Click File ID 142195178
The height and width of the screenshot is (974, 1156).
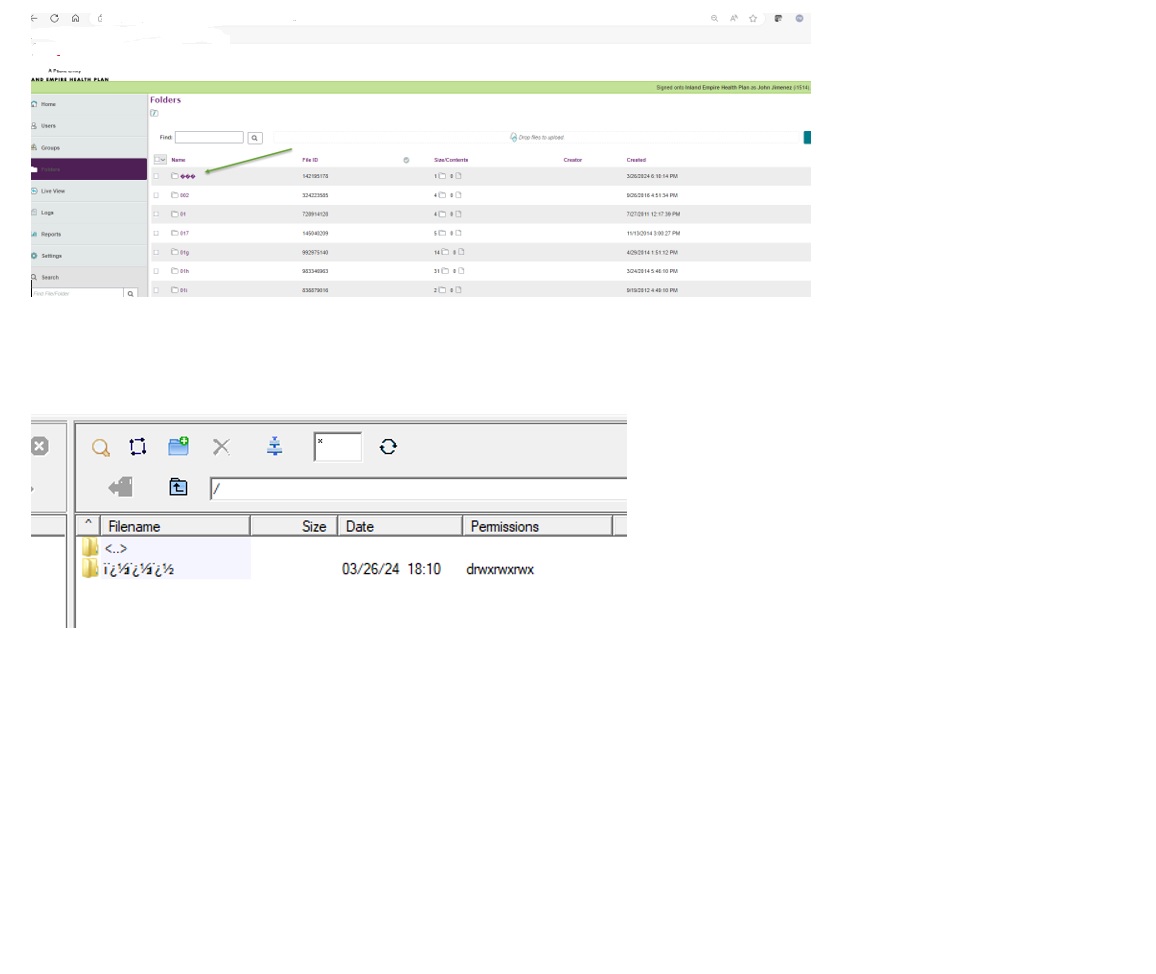point(315,176)
